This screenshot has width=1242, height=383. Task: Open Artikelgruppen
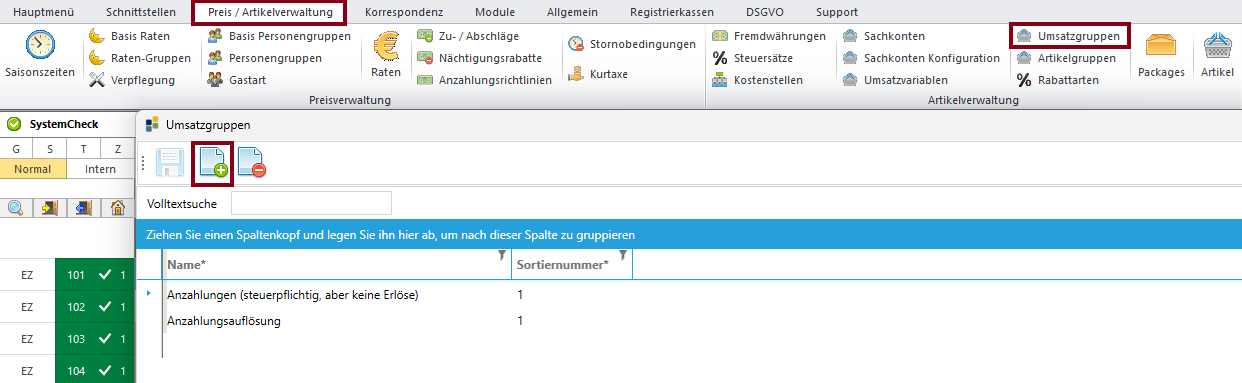[1066, 58]
